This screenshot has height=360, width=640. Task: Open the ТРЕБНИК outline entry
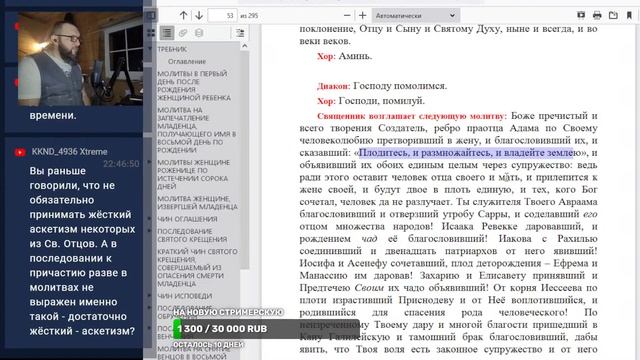point(172,49)
